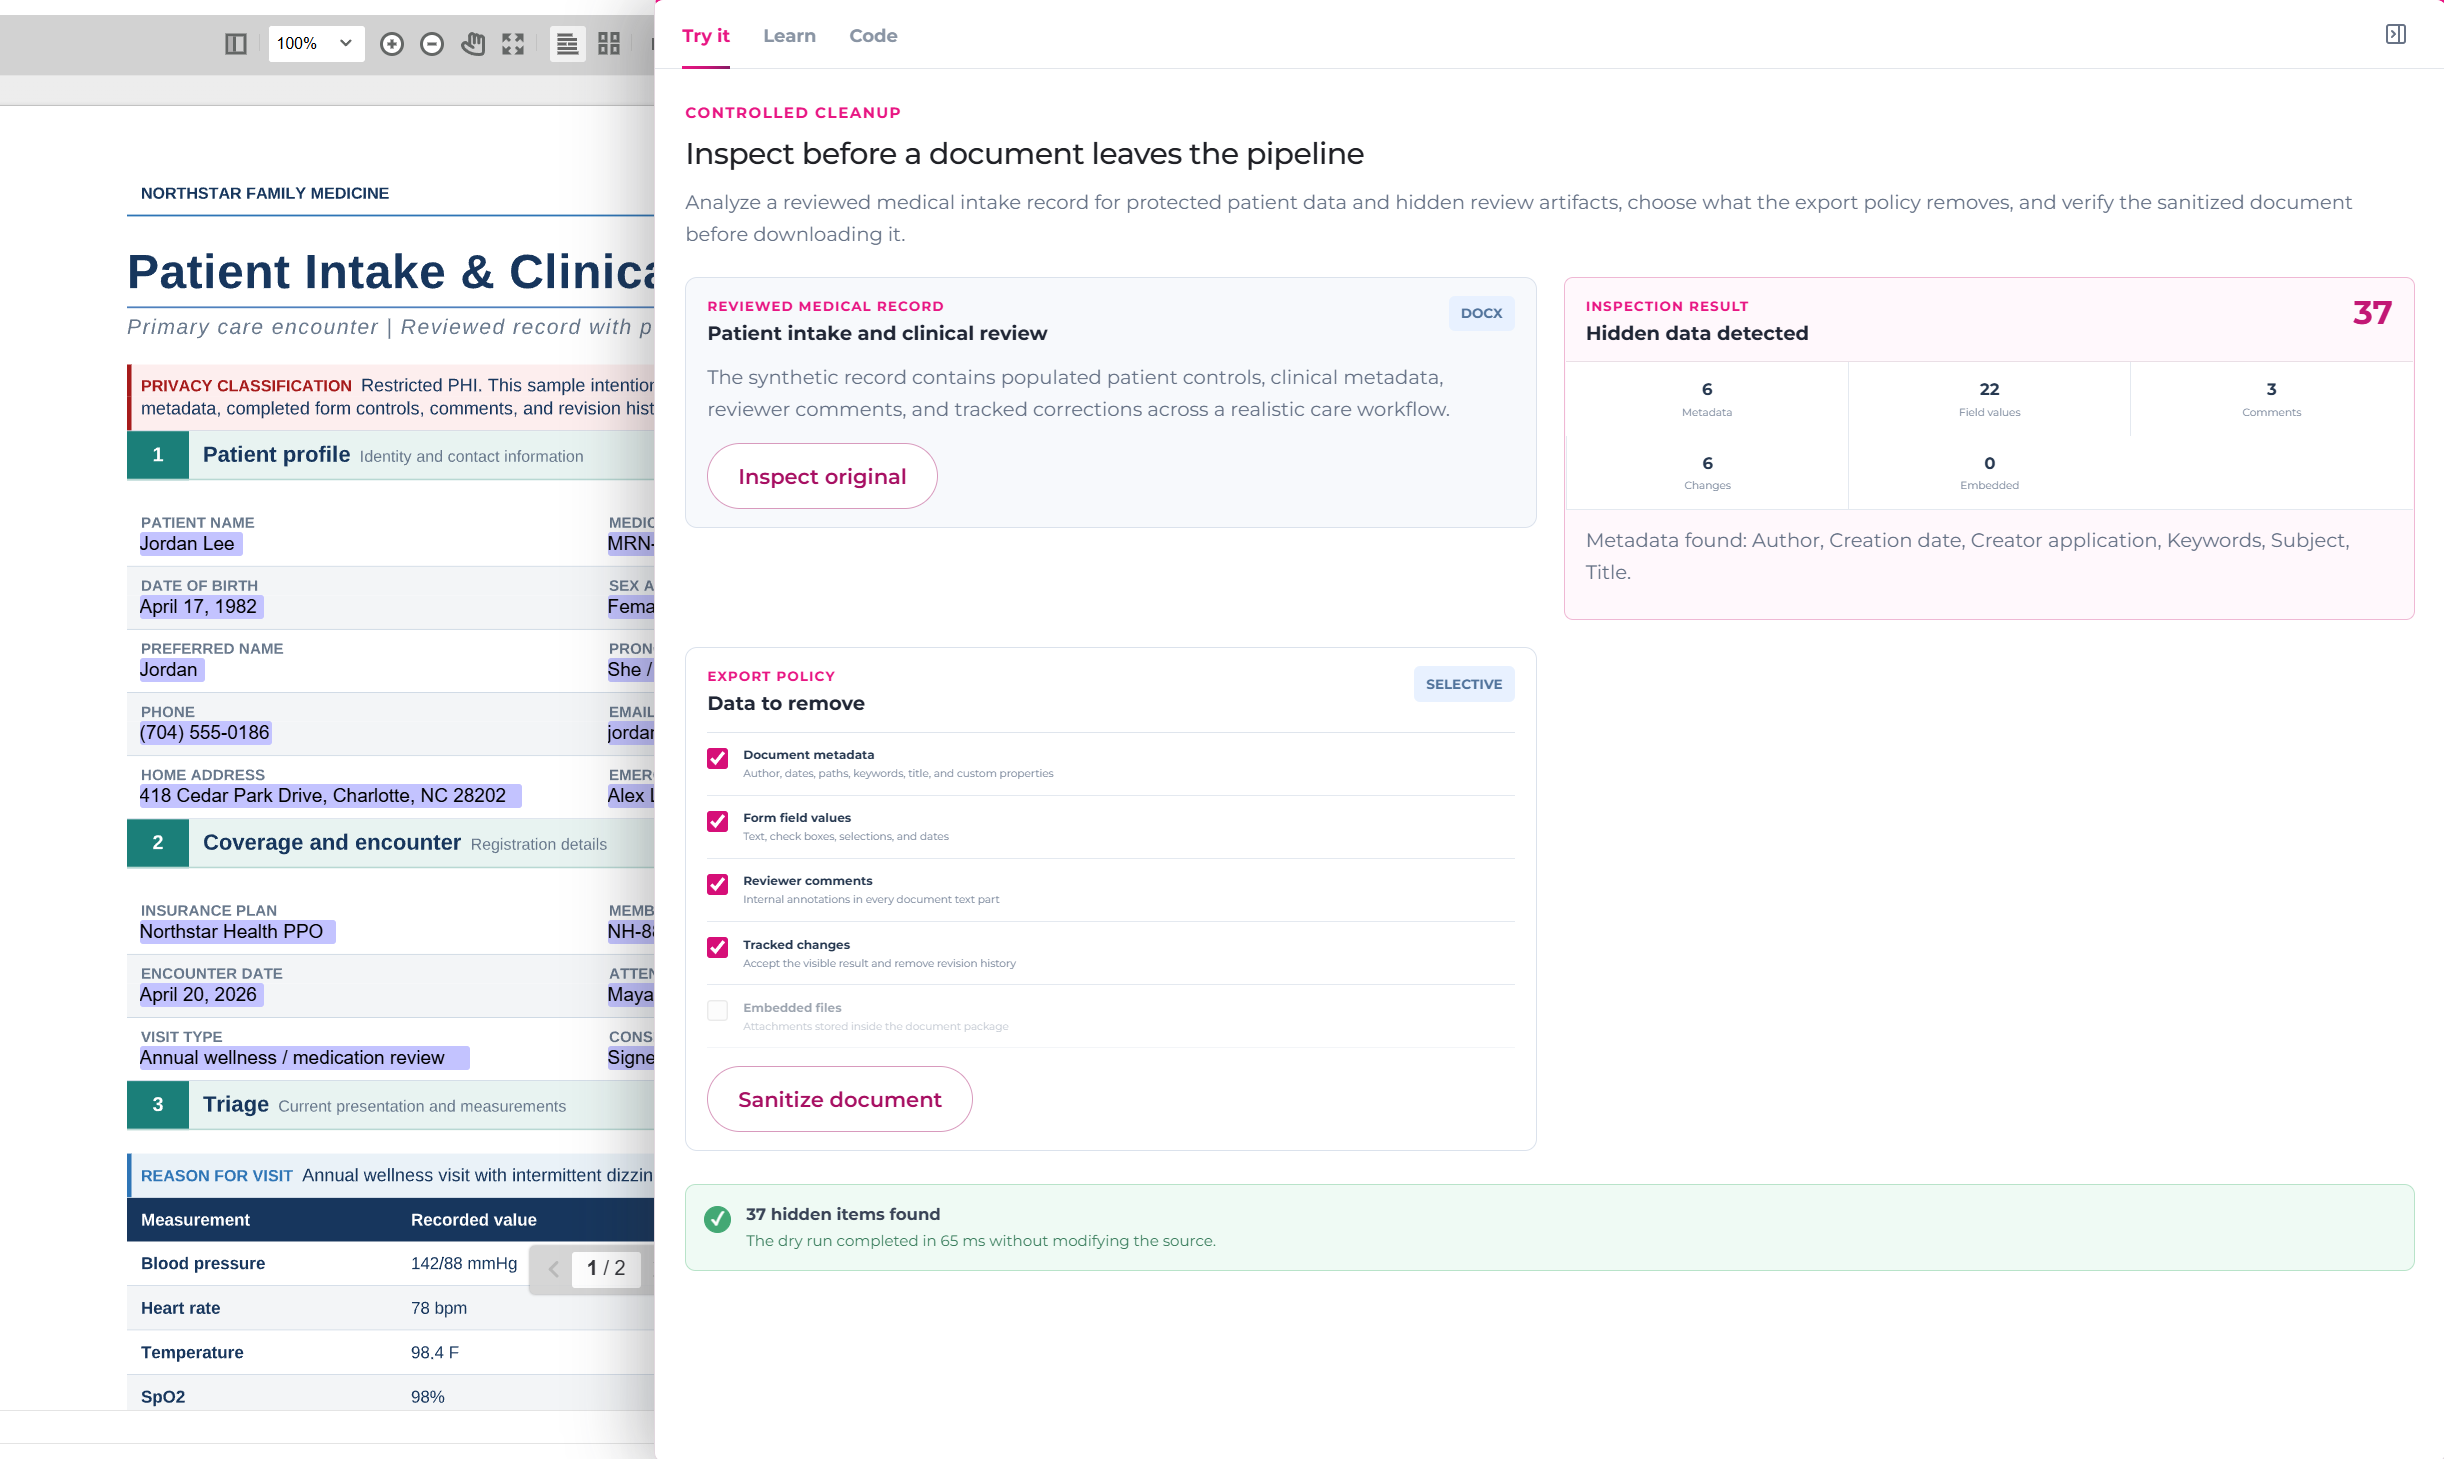2444x1459 pixels.
Task: Click the 37 hidden items found message
Action: (843, 1214)
